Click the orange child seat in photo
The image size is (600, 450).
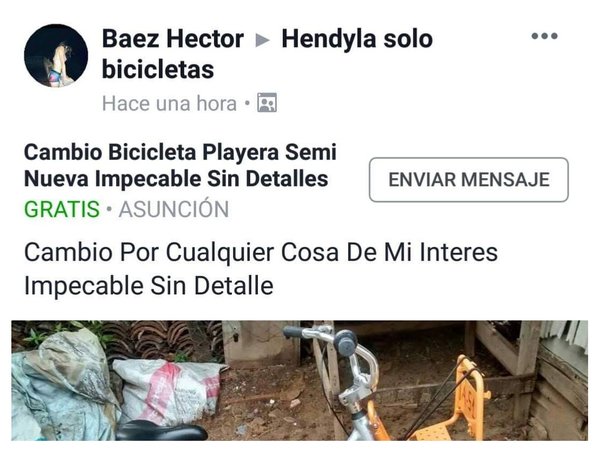pos(457,403)
